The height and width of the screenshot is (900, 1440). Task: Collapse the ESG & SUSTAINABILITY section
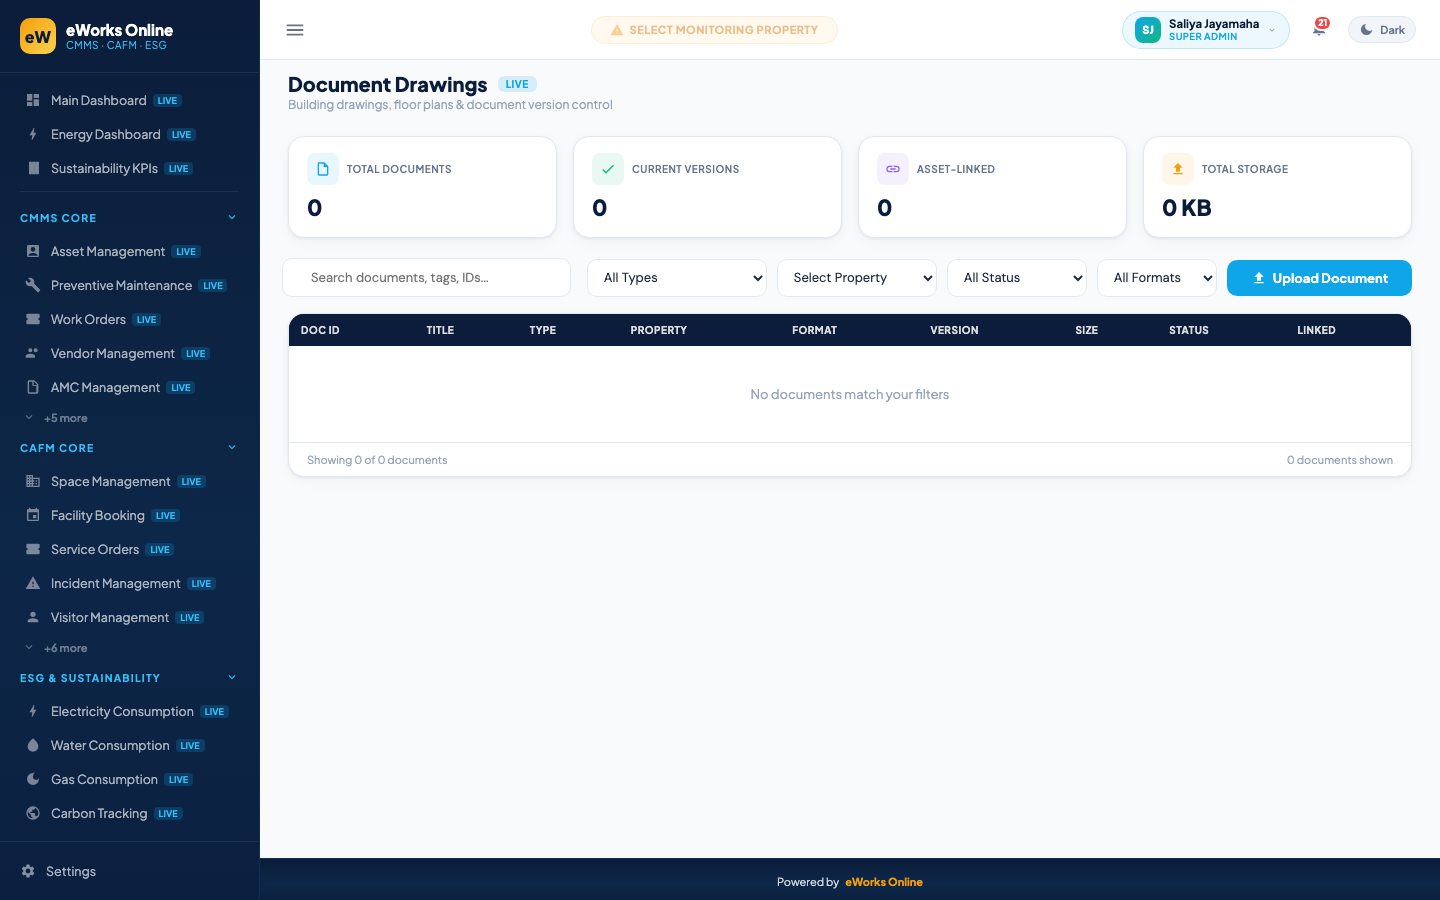pyautogui.click(x=129, y=678)
